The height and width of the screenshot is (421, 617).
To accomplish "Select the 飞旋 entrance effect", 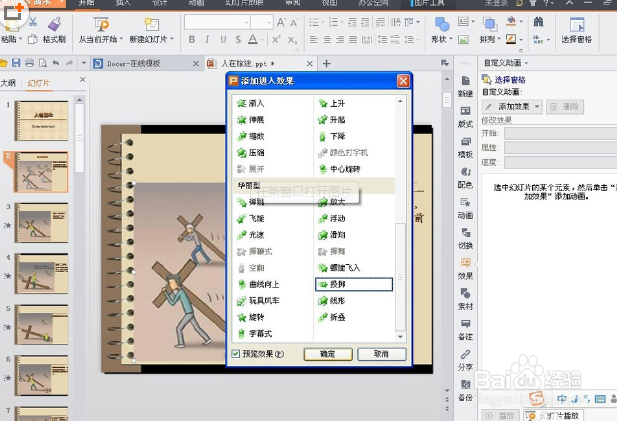I will click(251, 218).
